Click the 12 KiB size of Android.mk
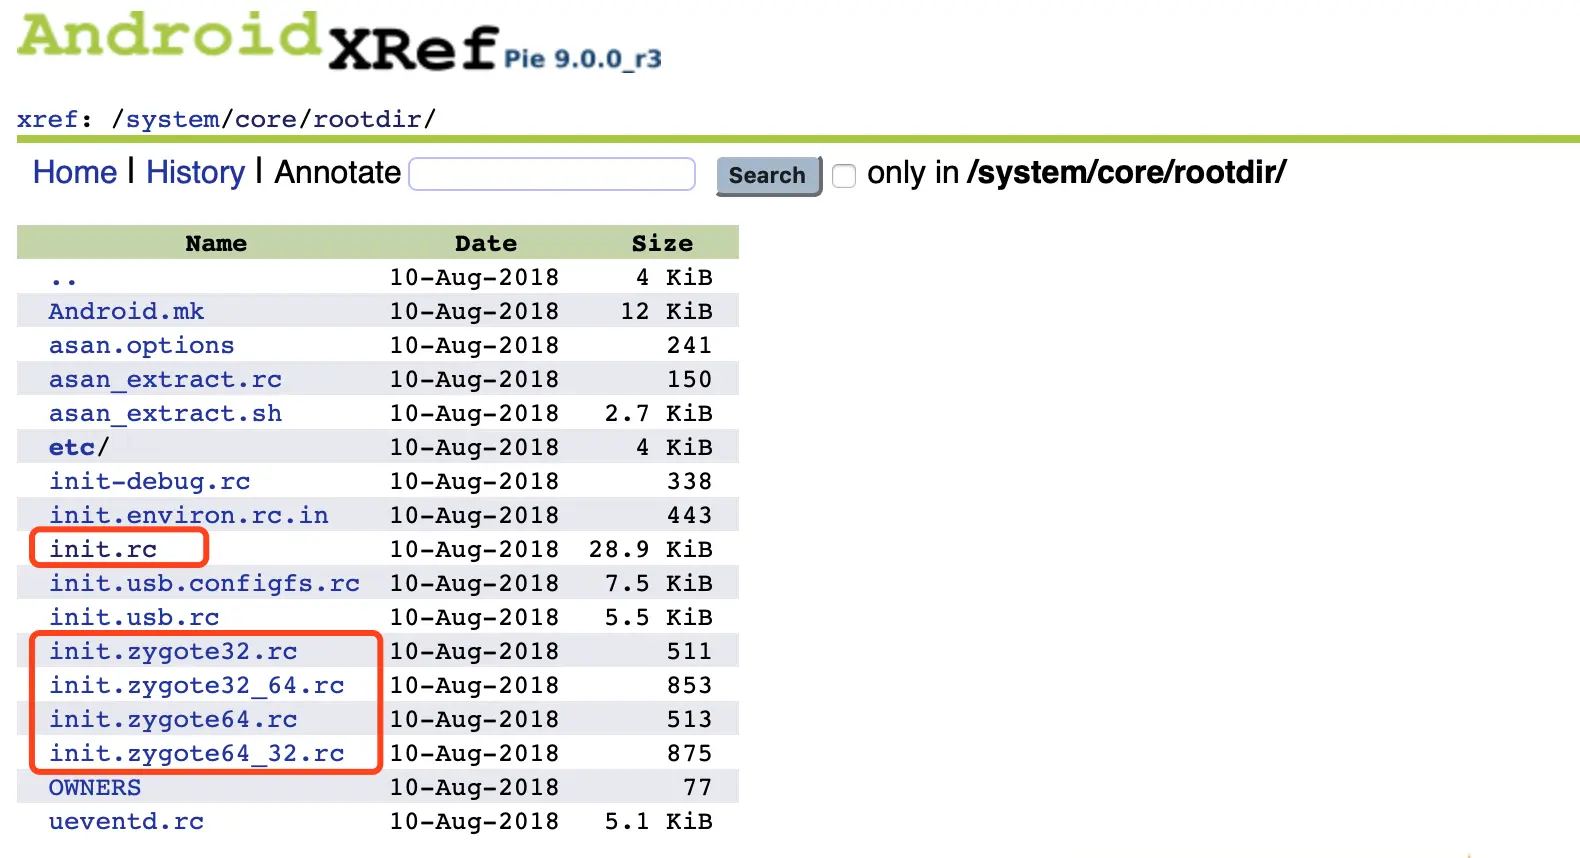 click(x=667, y=311)
